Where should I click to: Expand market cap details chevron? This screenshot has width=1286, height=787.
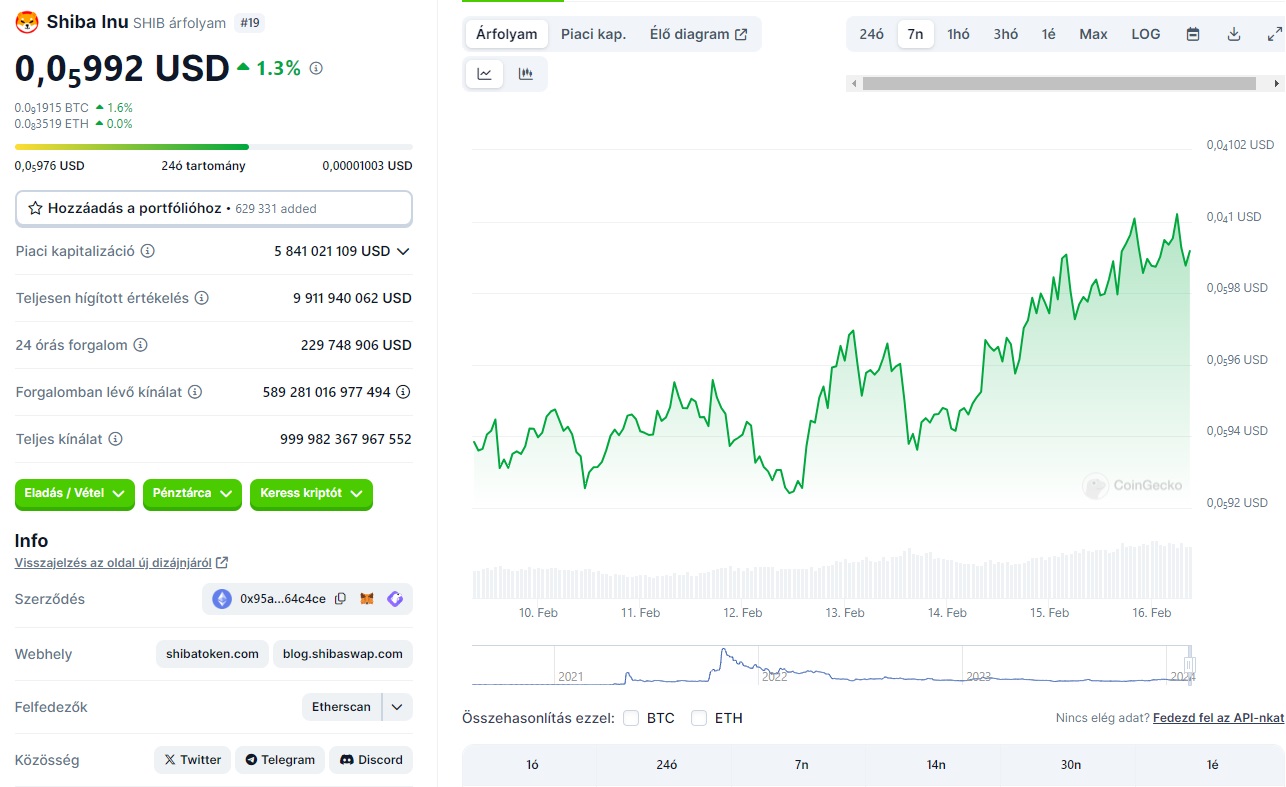point(403,251)
